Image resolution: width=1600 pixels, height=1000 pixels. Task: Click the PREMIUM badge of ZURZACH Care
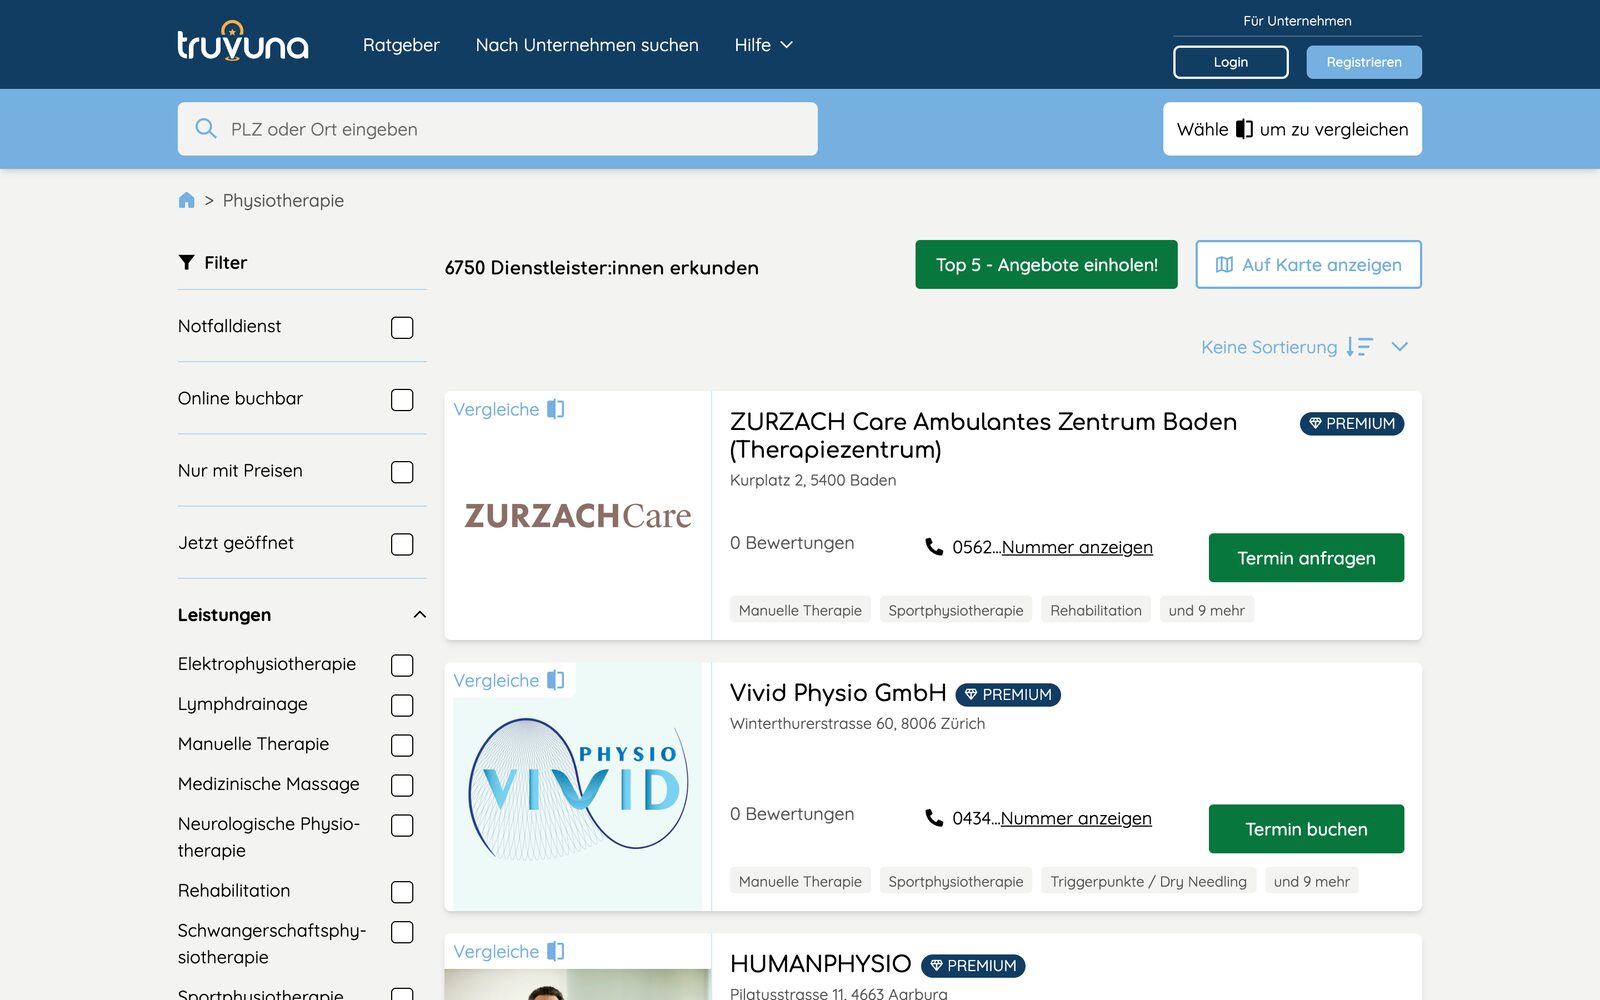1352,424
